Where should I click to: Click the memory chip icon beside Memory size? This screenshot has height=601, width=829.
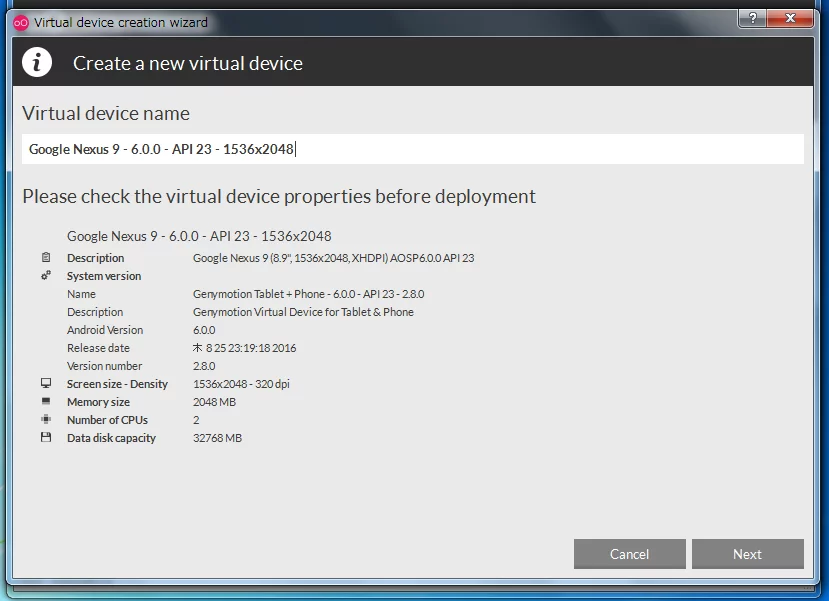pyautogui.click(x=46, y=402)
